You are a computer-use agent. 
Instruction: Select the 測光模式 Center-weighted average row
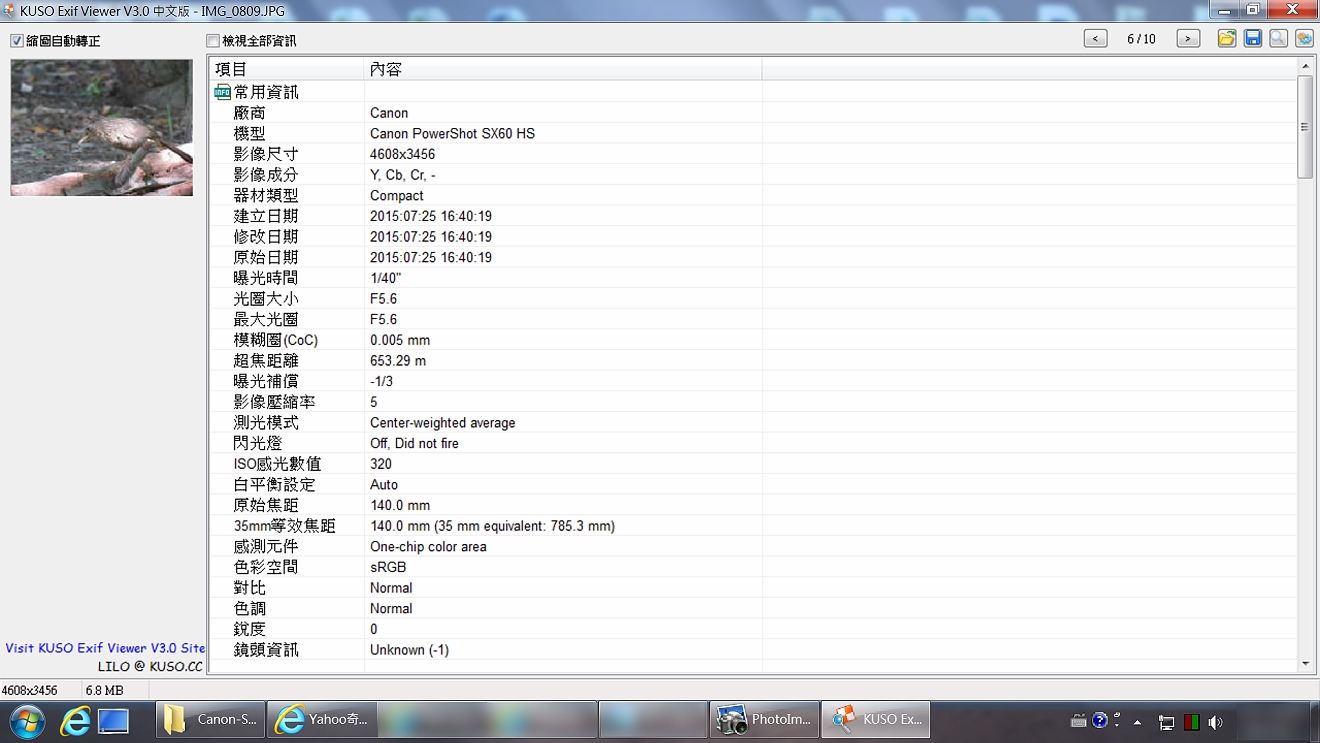click(752, 423)
